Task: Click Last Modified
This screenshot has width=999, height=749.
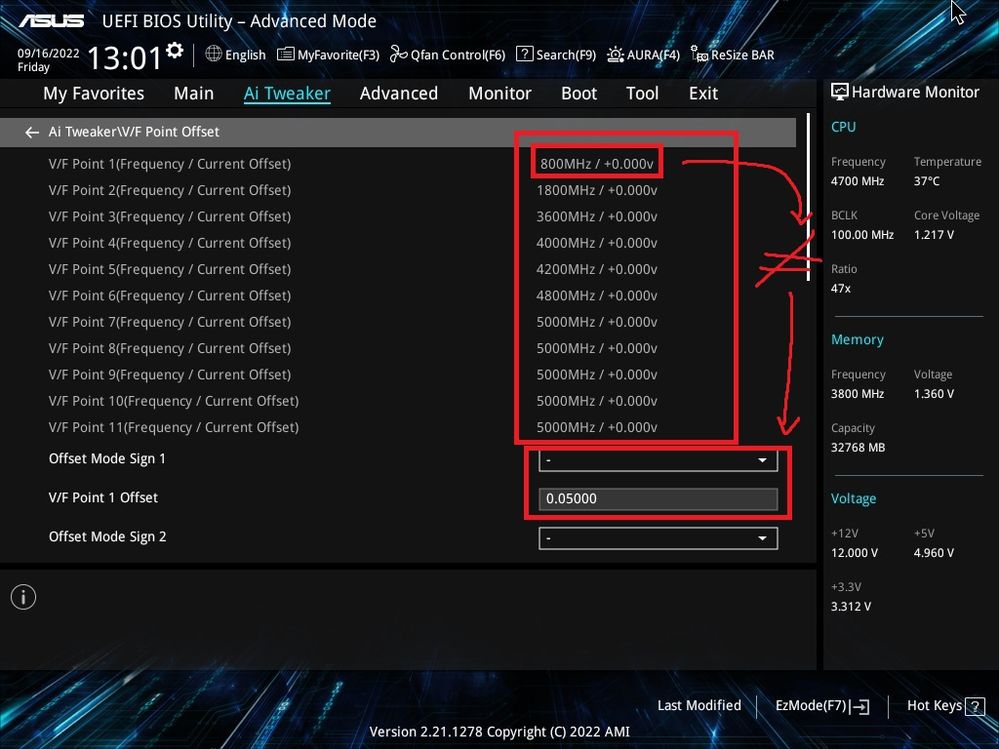Action: (699, 706)
